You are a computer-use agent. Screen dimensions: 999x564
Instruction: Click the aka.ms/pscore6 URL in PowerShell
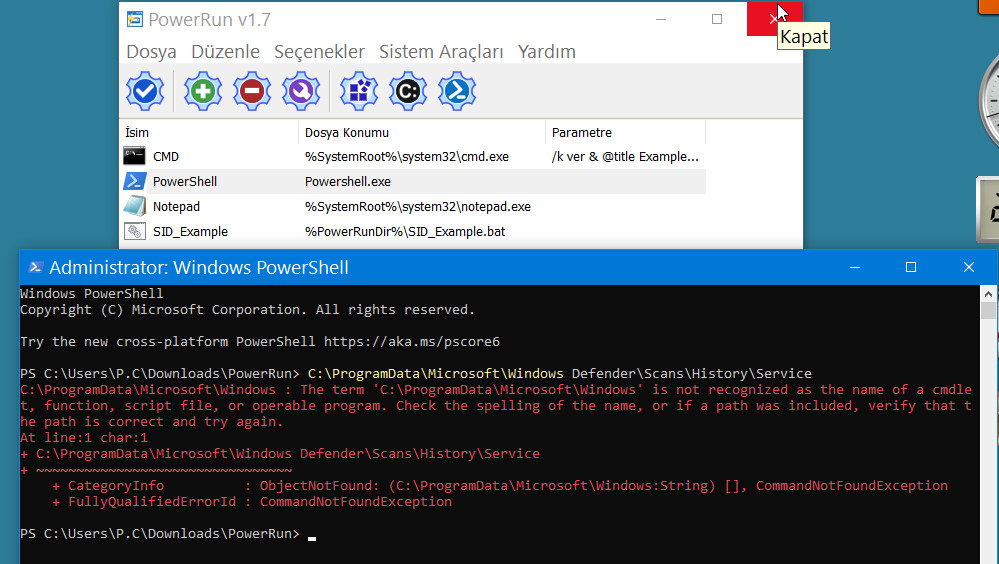coord(412,342)
